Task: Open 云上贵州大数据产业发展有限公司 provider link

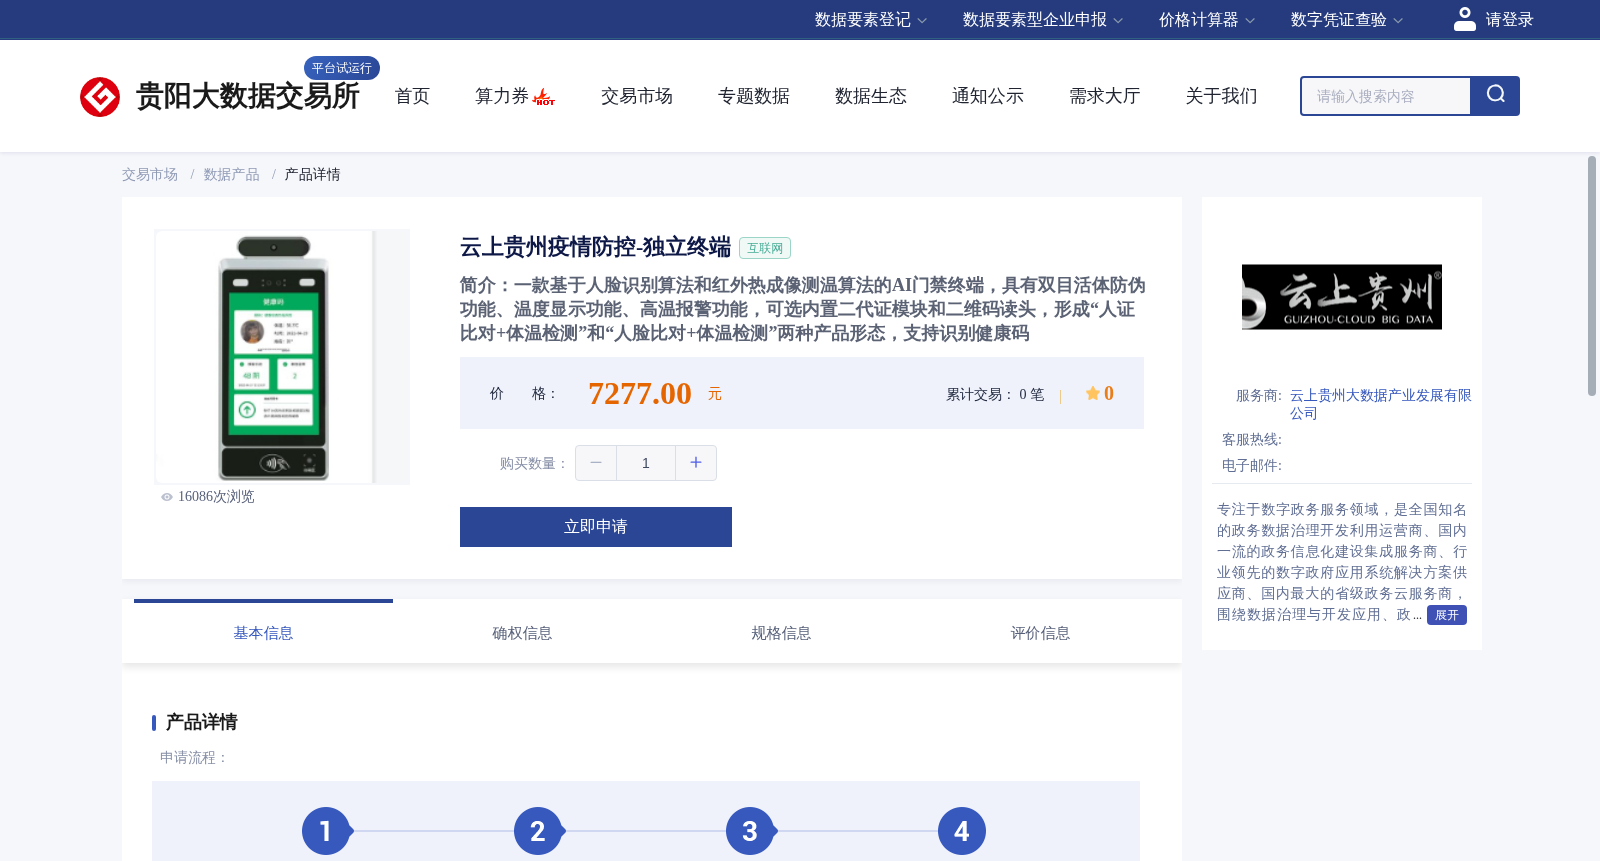Action: [x=1380, y=405]
